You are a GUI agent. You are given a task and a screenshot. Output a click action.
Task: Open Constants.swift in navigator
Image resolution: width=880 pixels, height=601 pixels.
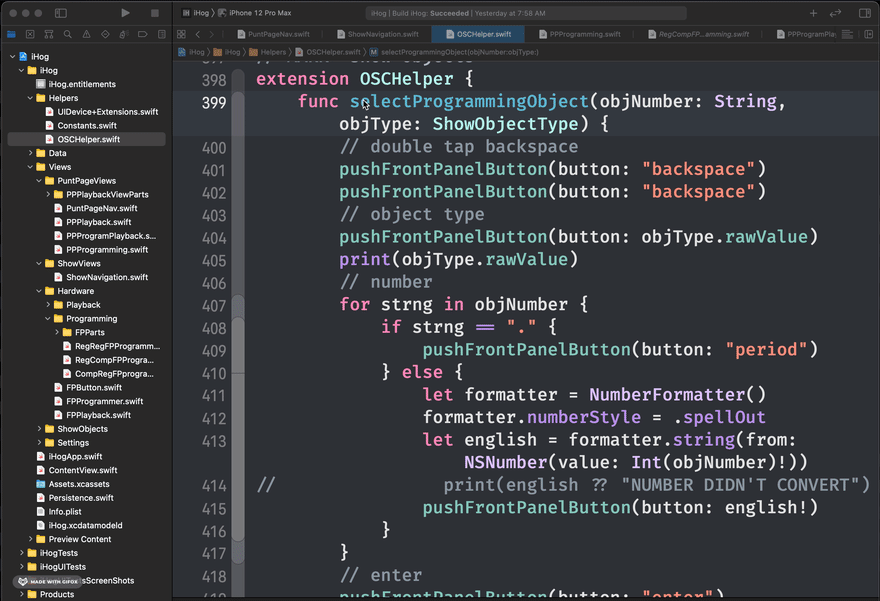[86, 126]
